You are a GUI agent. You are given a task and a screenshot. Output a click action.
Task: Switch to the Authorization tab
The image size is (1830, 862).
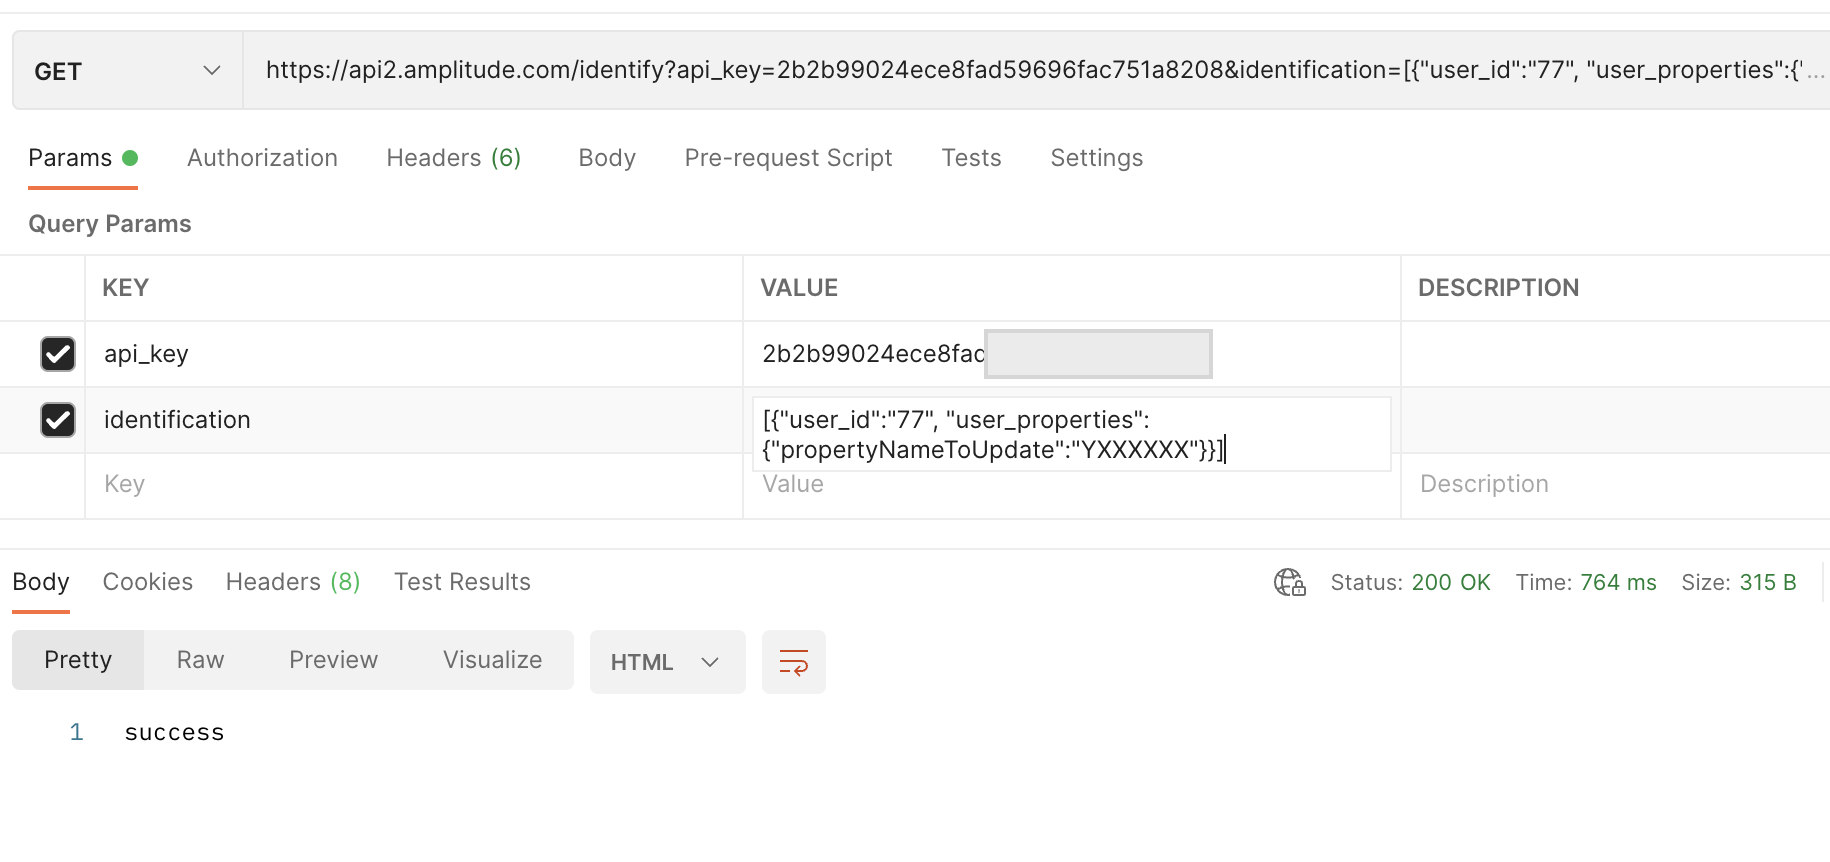[262, 158]
